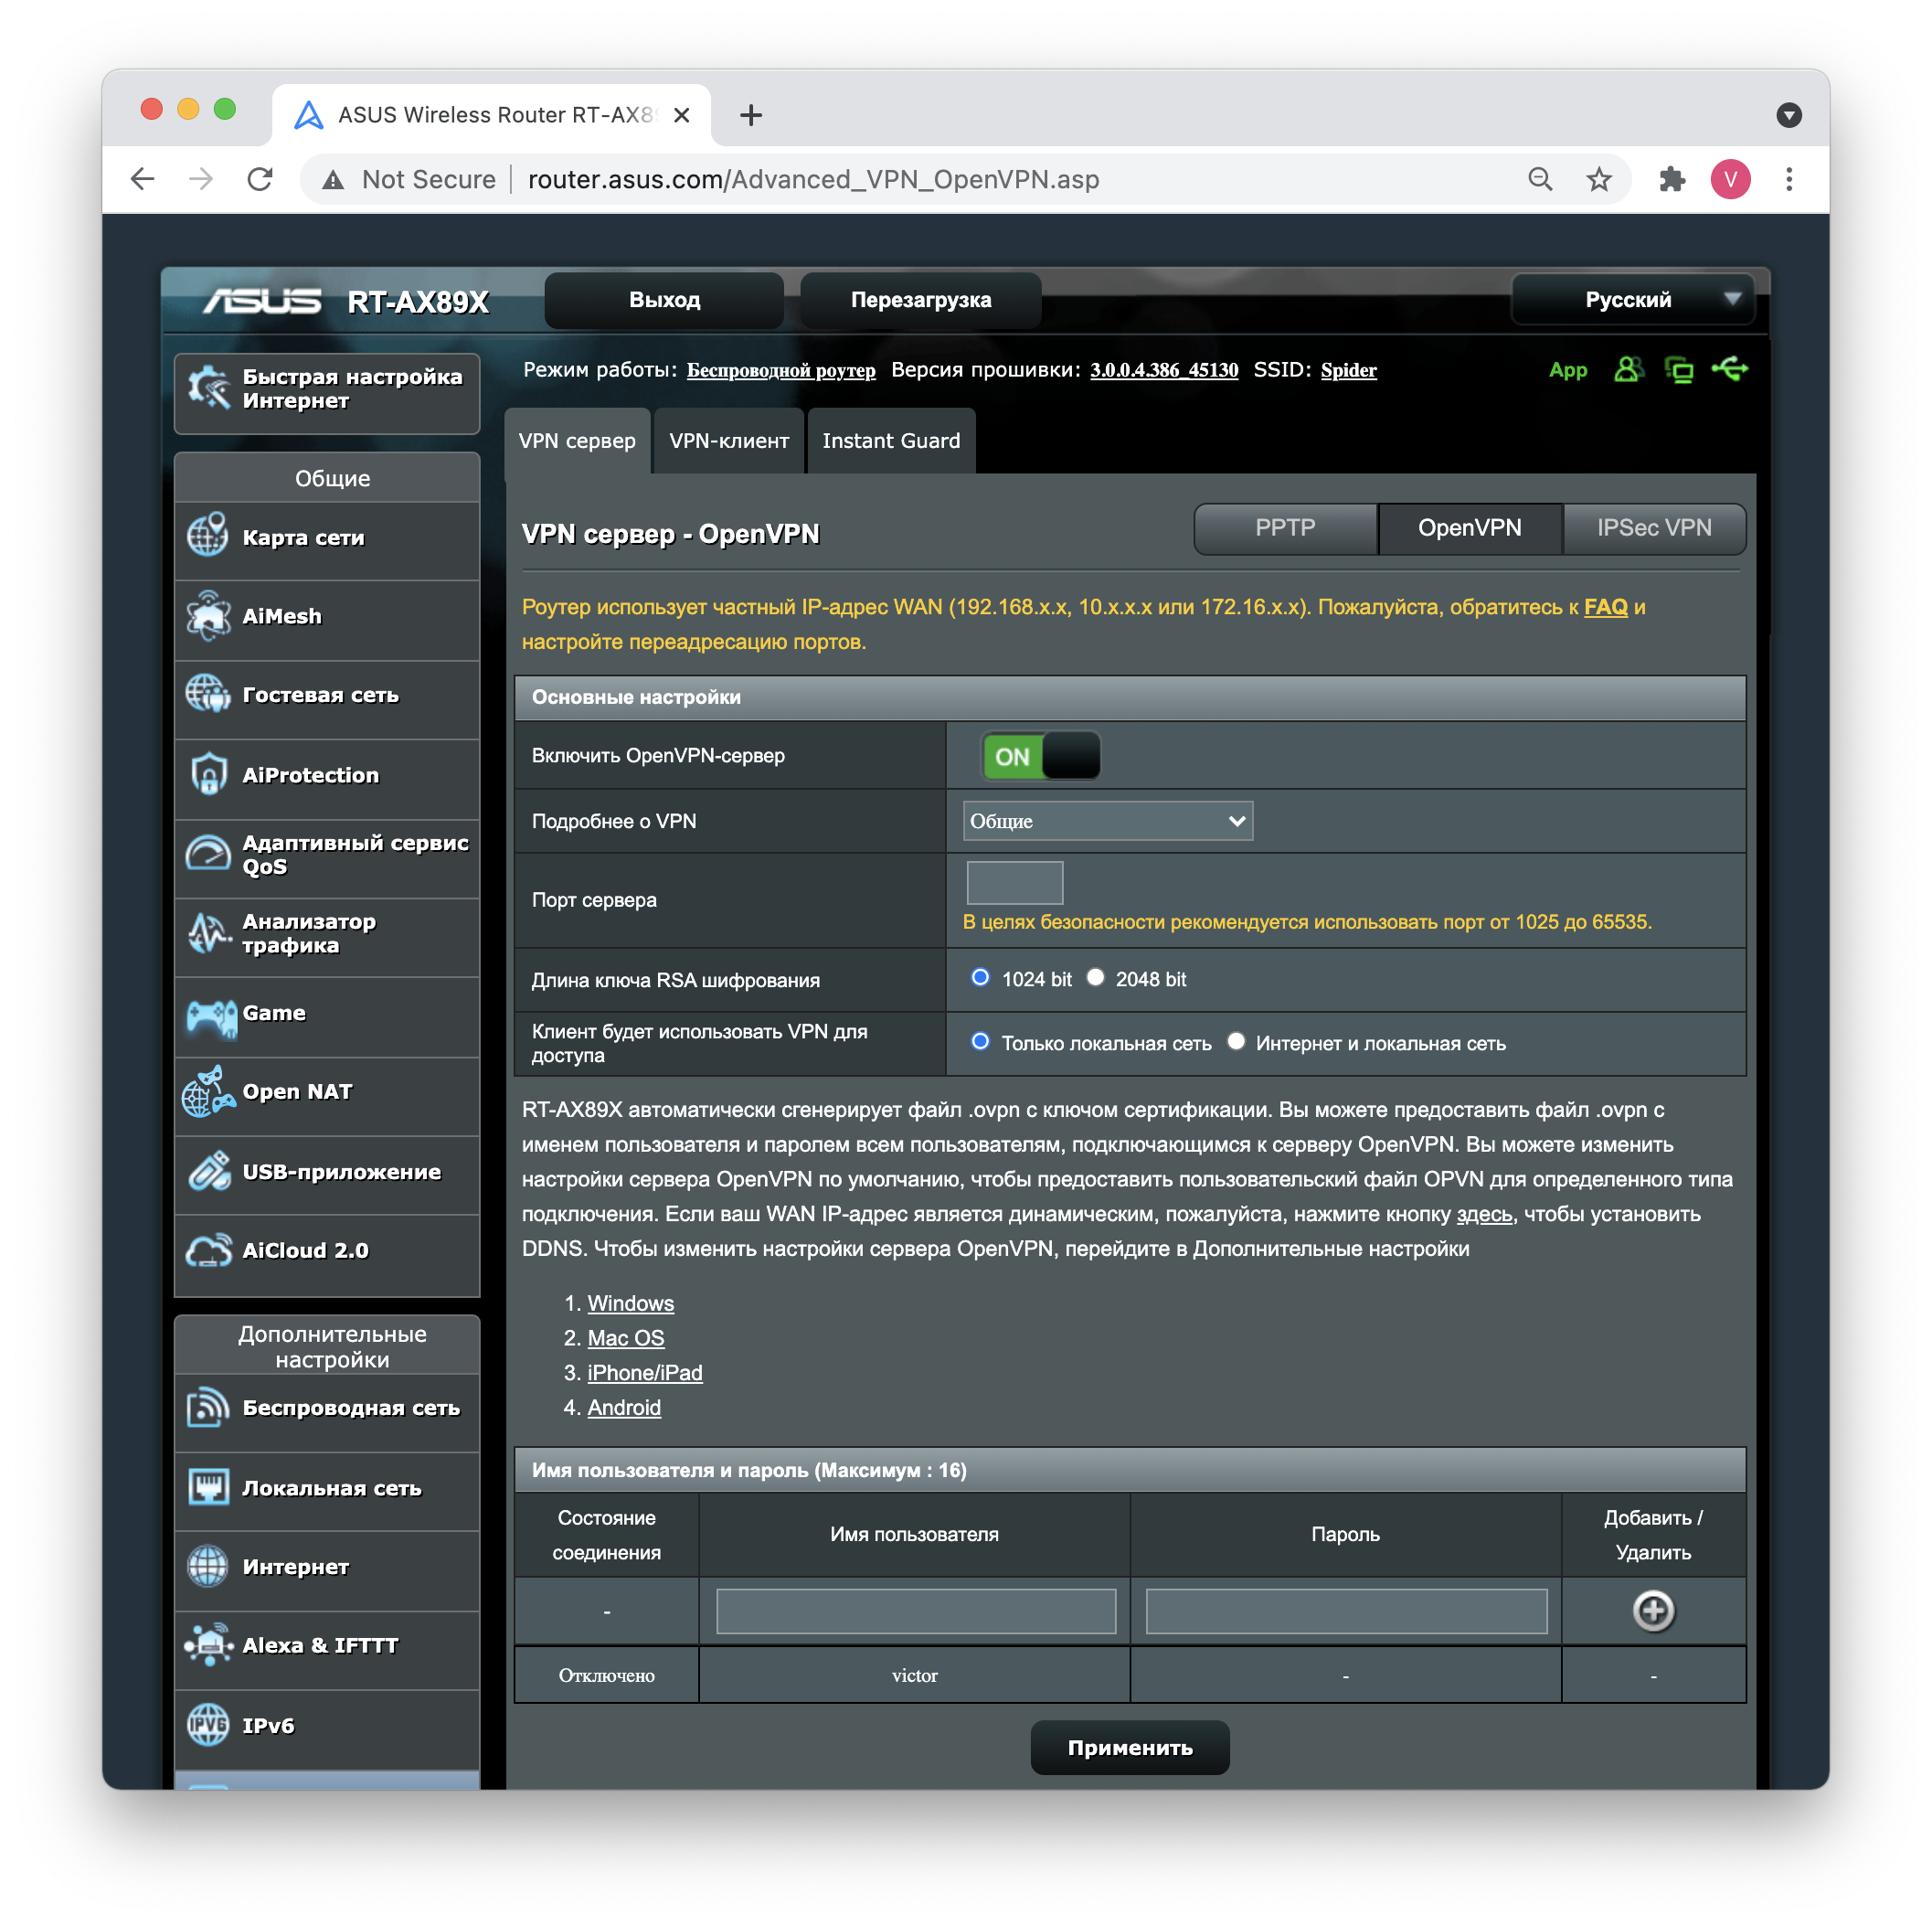Viewport: 1932px width, 1925px height.
Task: Open the Гостевая сеть guest network icon
Action: [208, 694]
